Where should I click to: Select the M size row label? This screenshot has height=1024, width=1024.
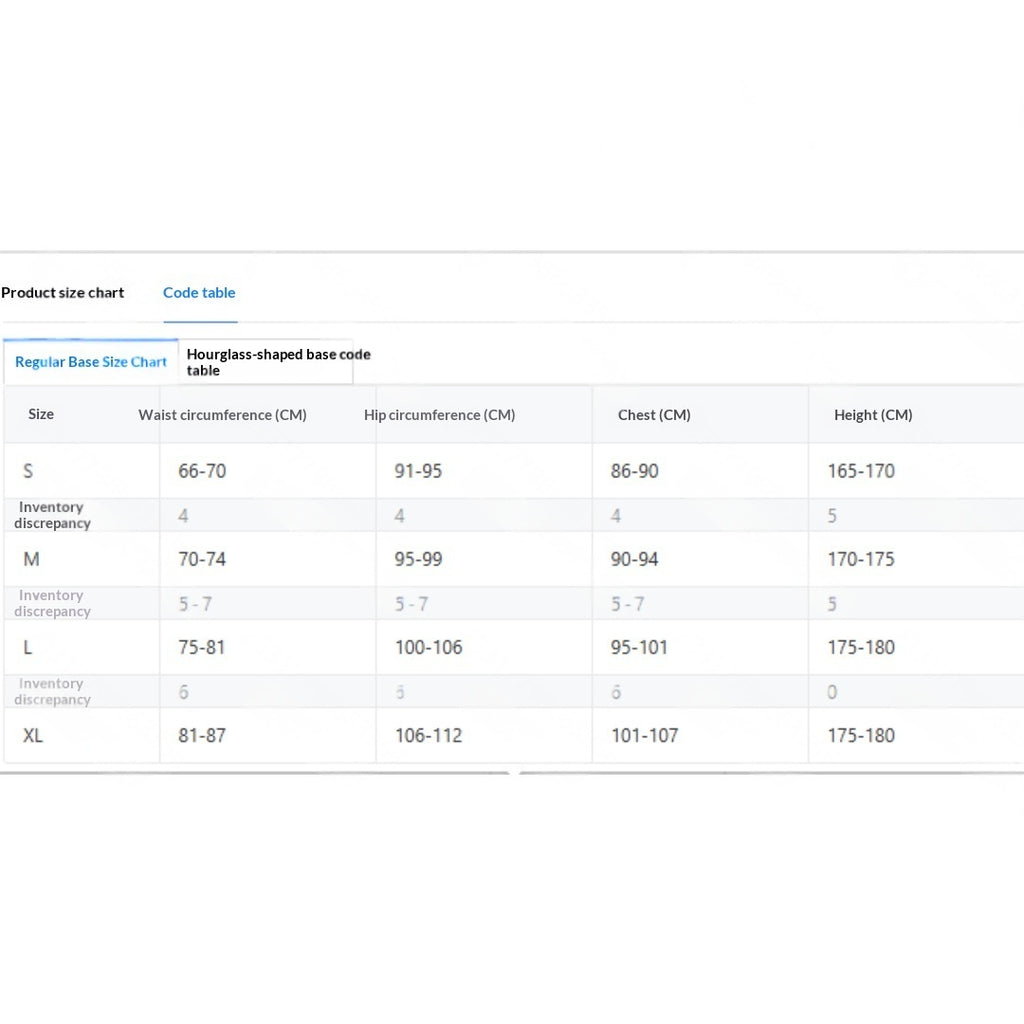(x=31, y=559)
